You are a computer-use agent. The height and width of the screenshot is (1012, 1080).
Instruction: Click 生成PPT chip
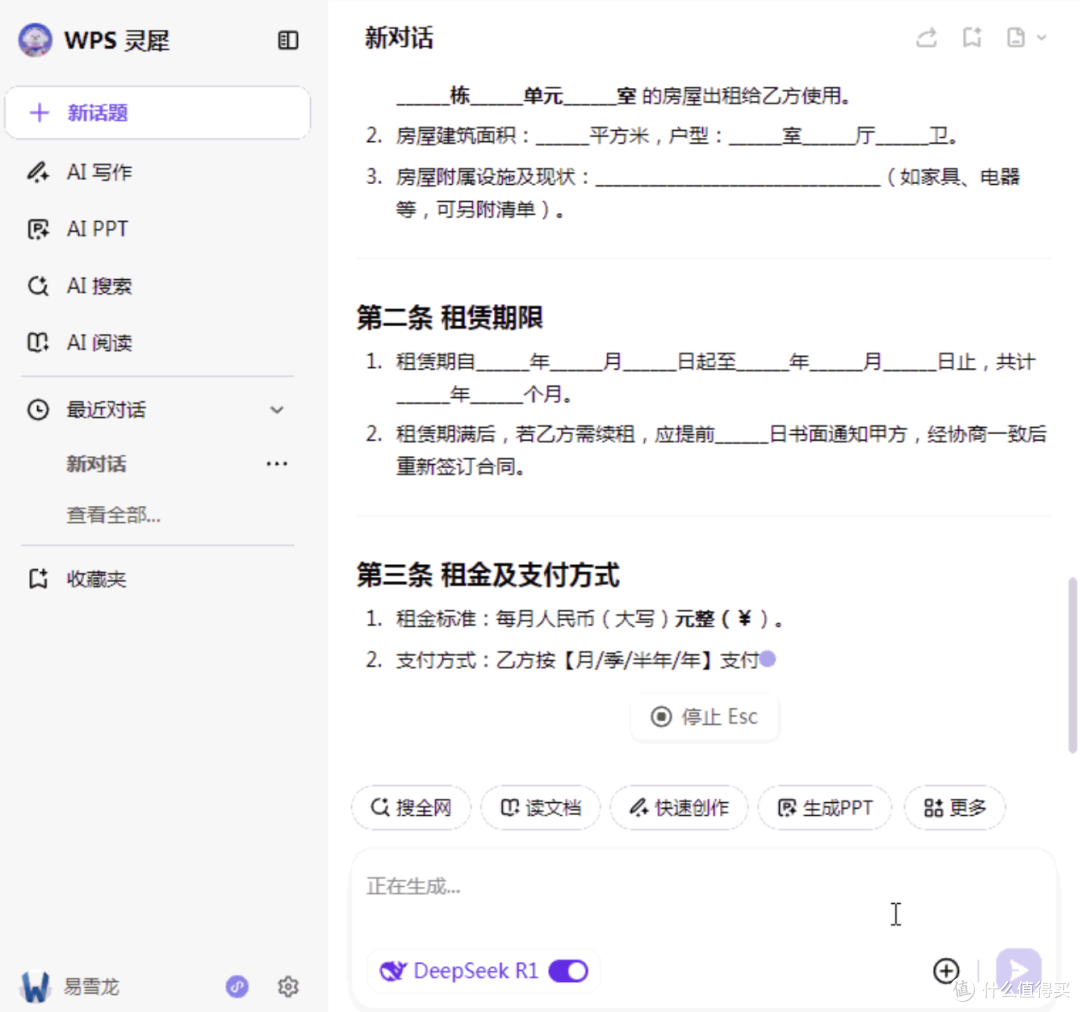coord(825,807)
